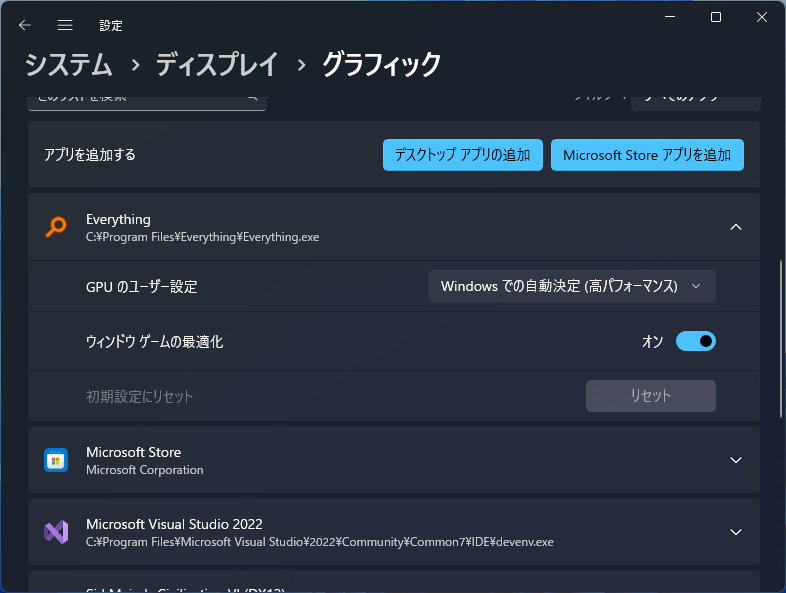Navigate to システム breadcrumb

69,65
